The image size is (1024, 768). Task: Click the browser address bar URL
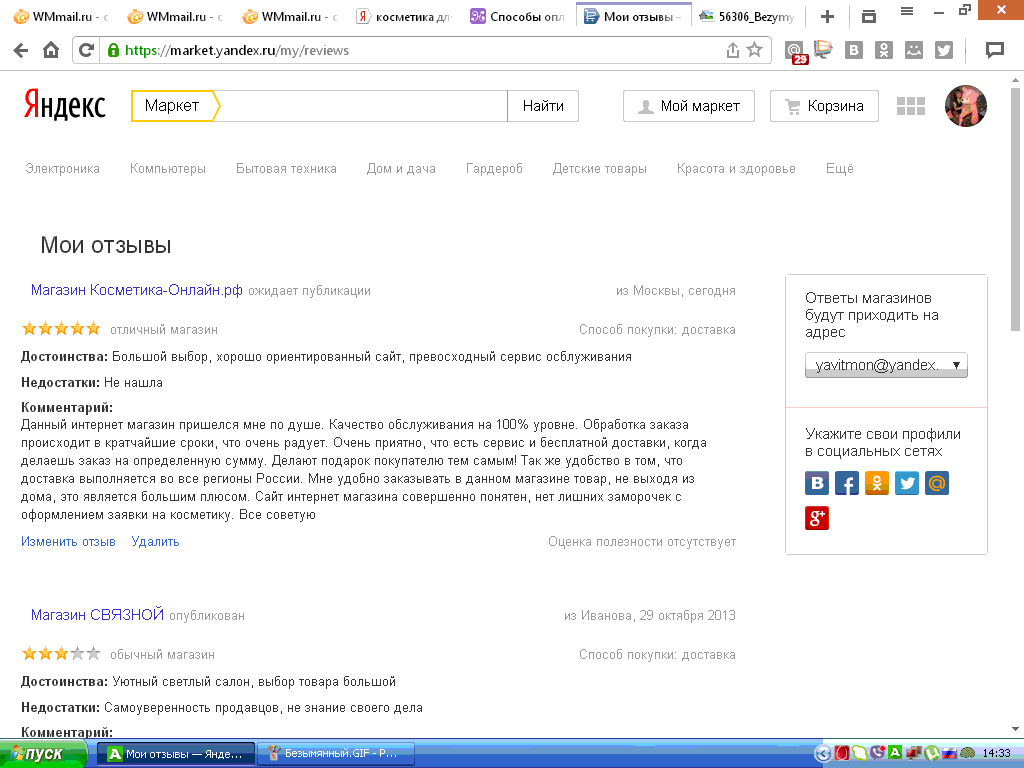[236, 50]
